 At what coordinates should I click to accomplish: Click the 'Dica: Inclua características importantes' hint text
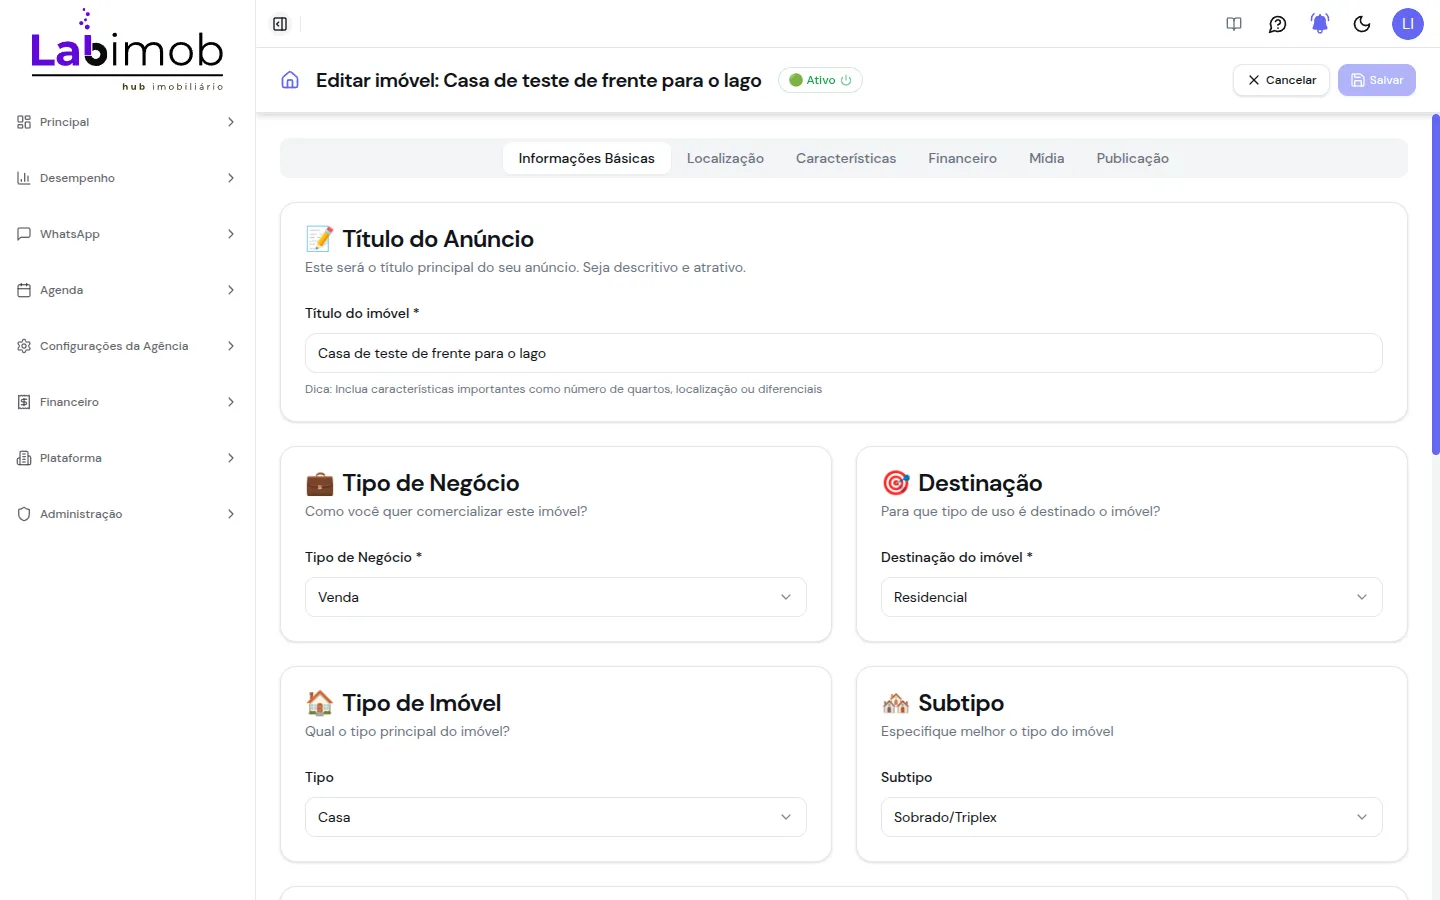pyautogui.click(x=563, y=389)
